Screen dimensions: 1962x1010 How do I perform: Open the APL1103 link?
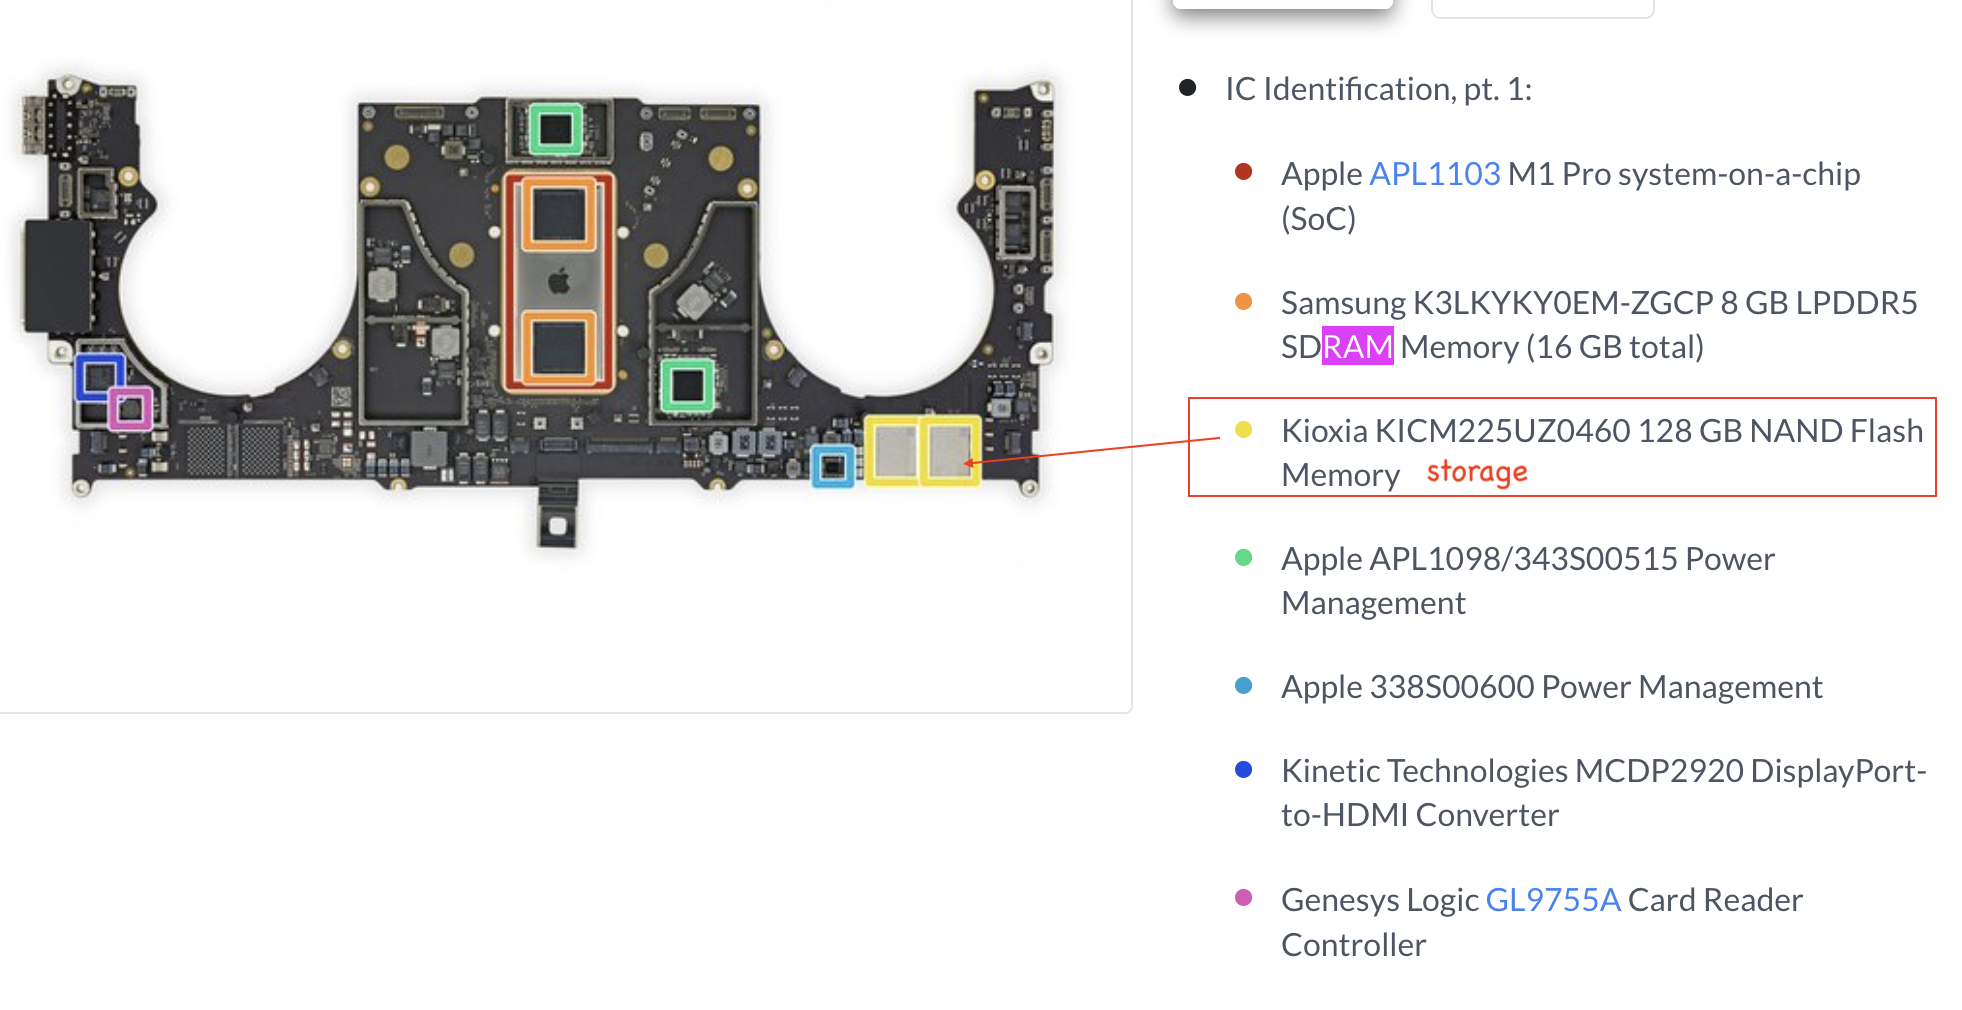(x=1434, y=174)
